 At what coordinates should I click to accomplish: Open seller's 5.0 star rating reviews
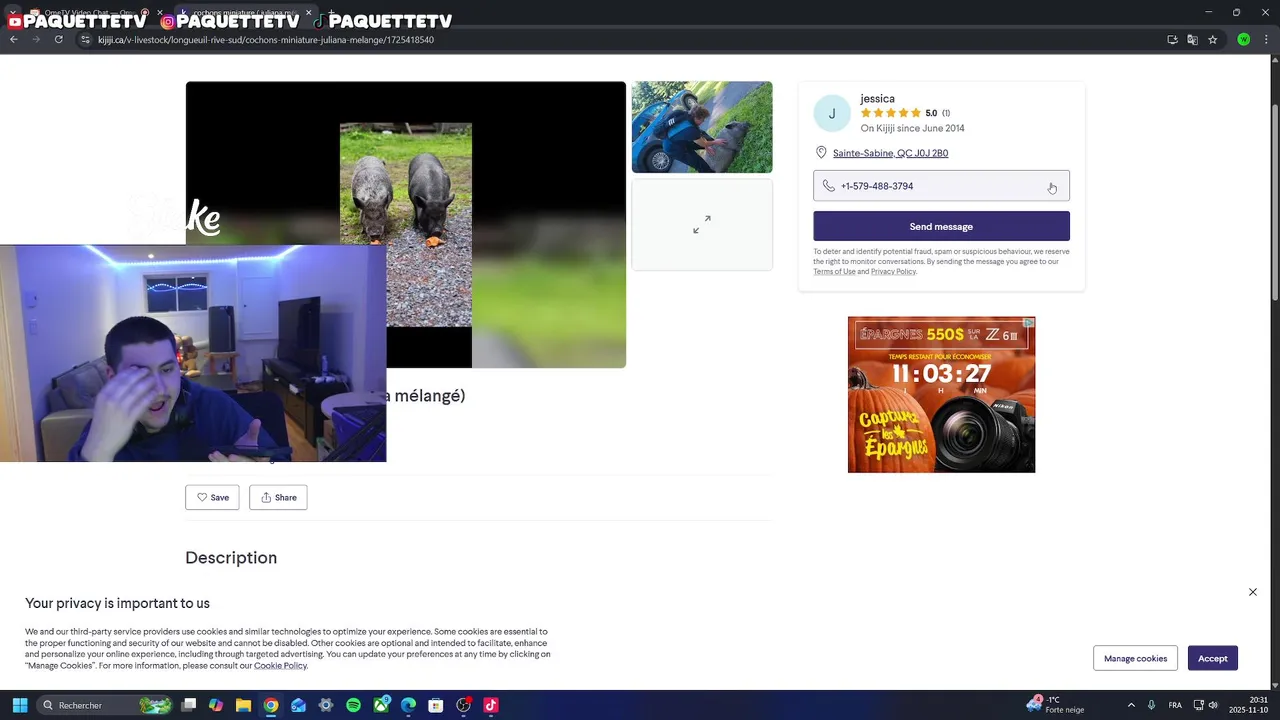tap(905, 113)
